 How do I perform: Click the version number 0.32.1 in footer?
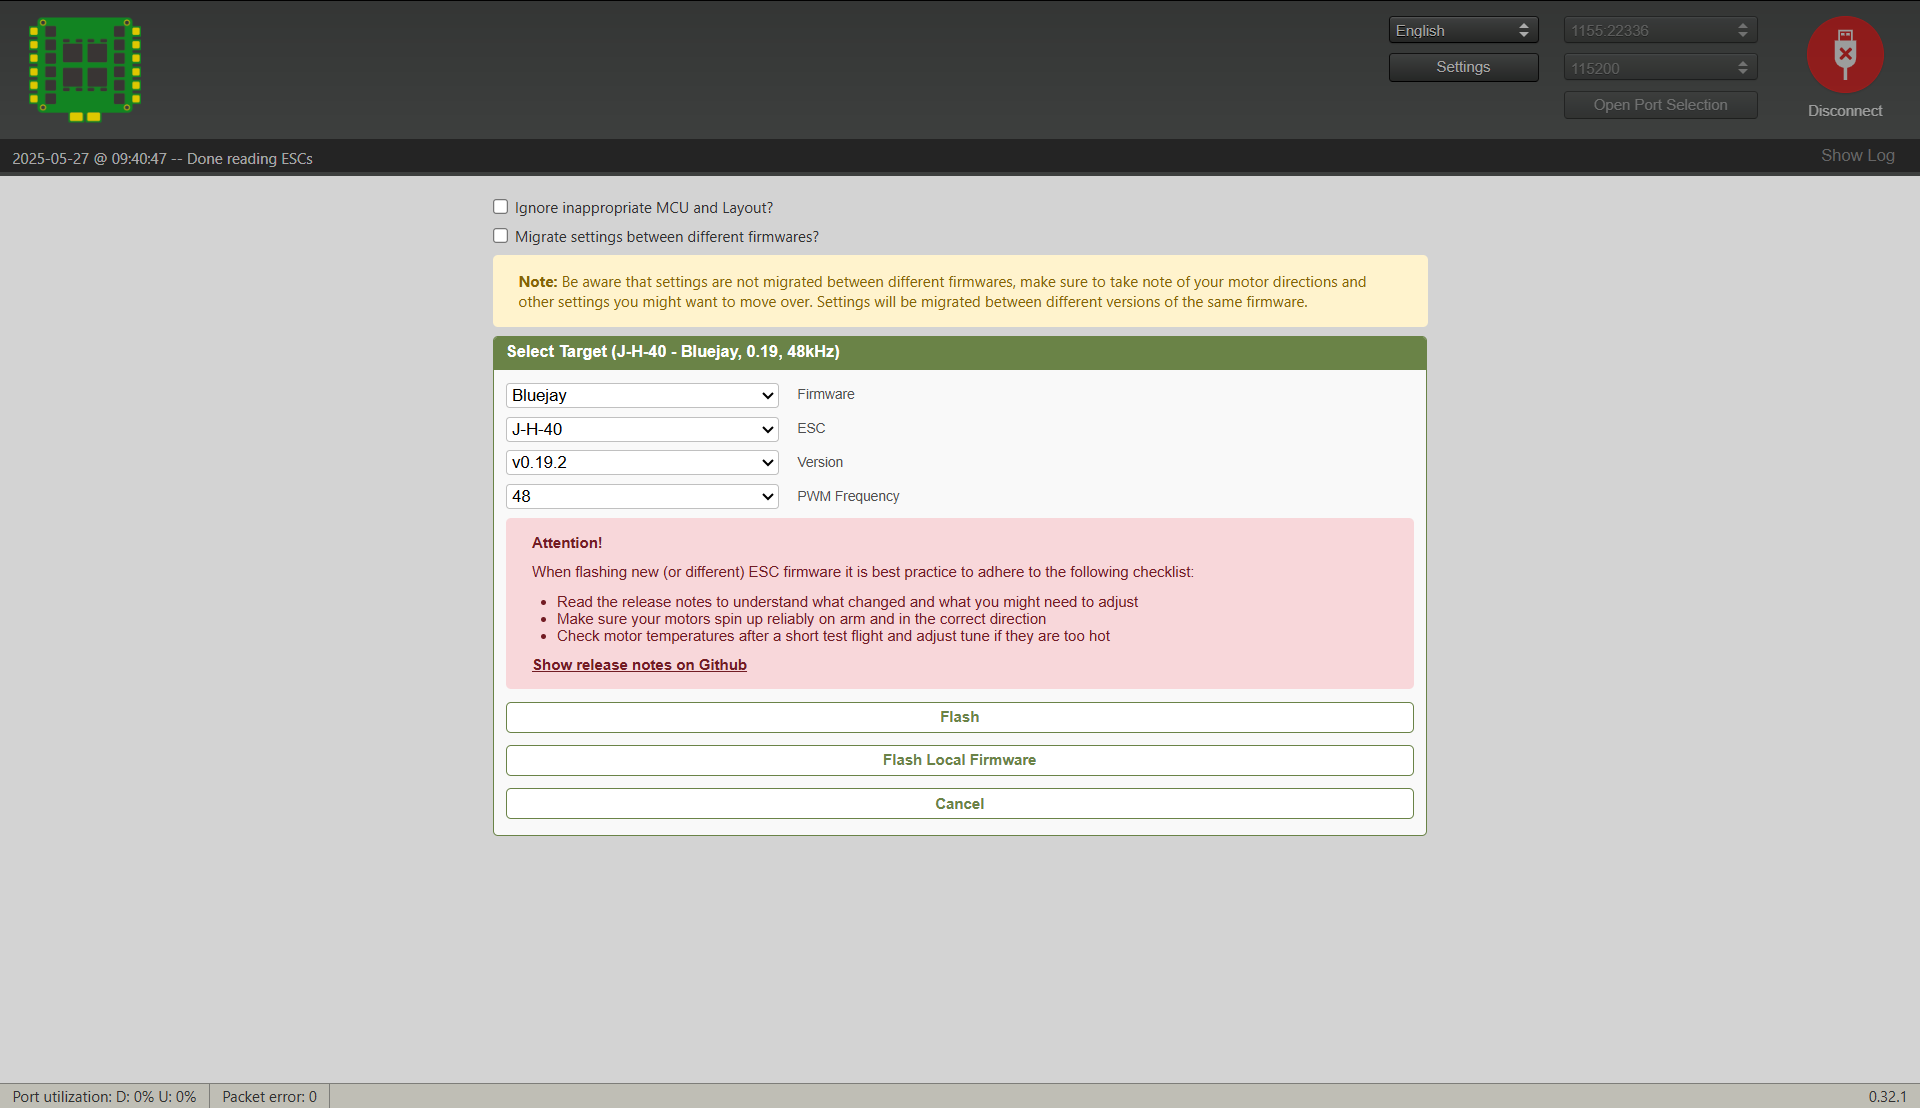[1887, 1096]
